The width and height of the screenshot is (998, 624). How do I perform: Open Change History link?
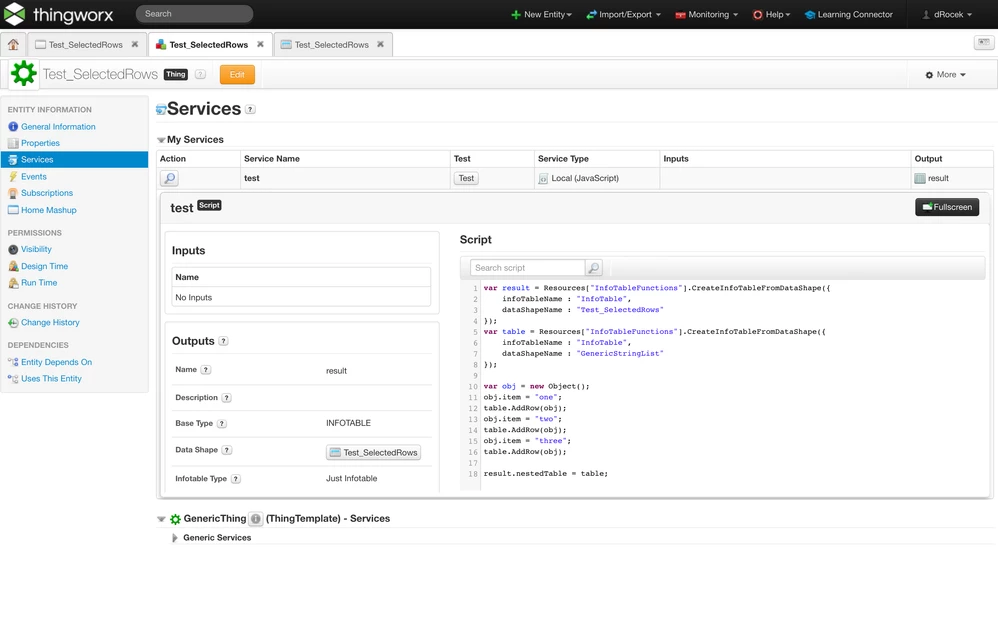coord(50,323)
